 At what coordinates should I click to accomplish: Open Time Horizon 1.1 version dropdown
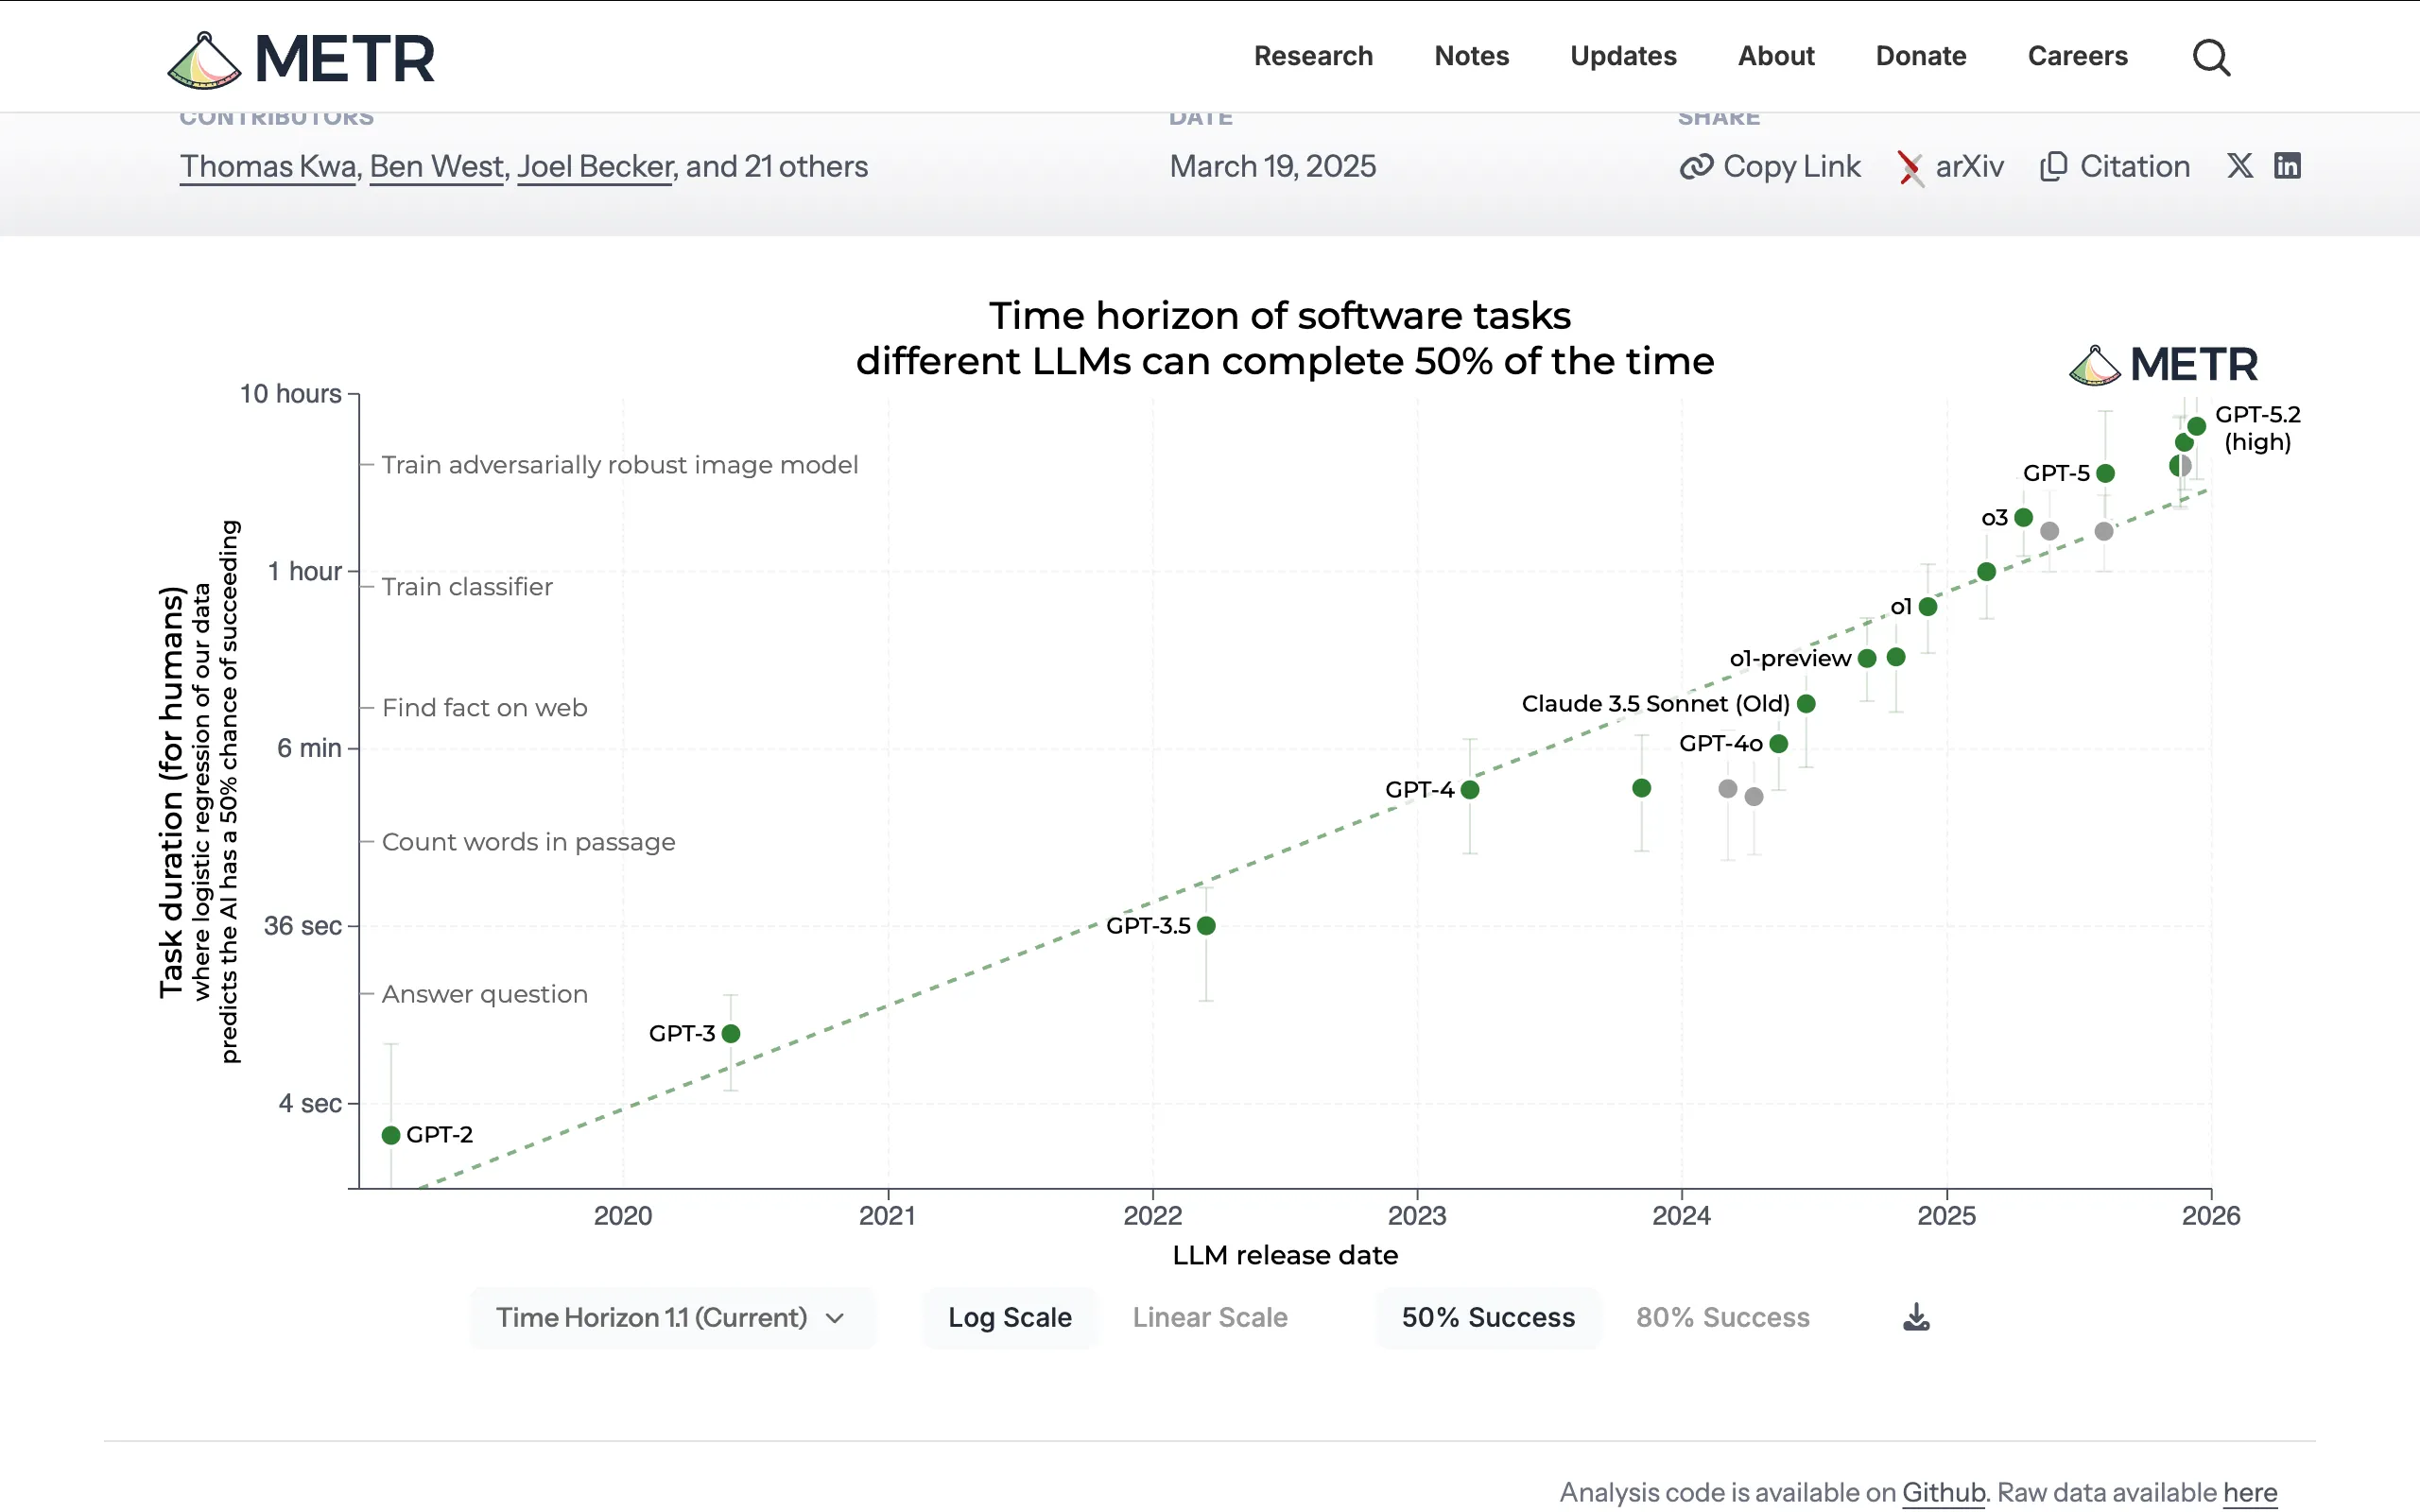point(651,1317)
